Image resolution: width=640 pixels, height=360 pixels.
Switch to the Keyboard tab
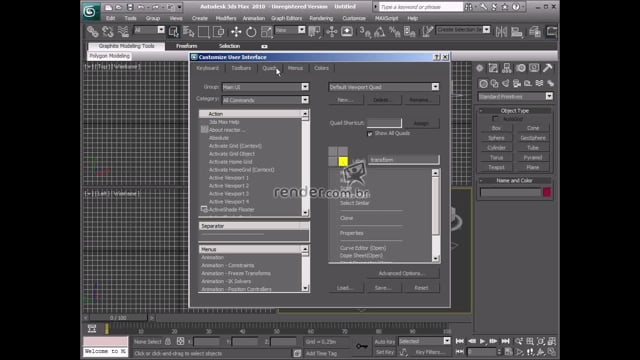(x=207, y=68)
